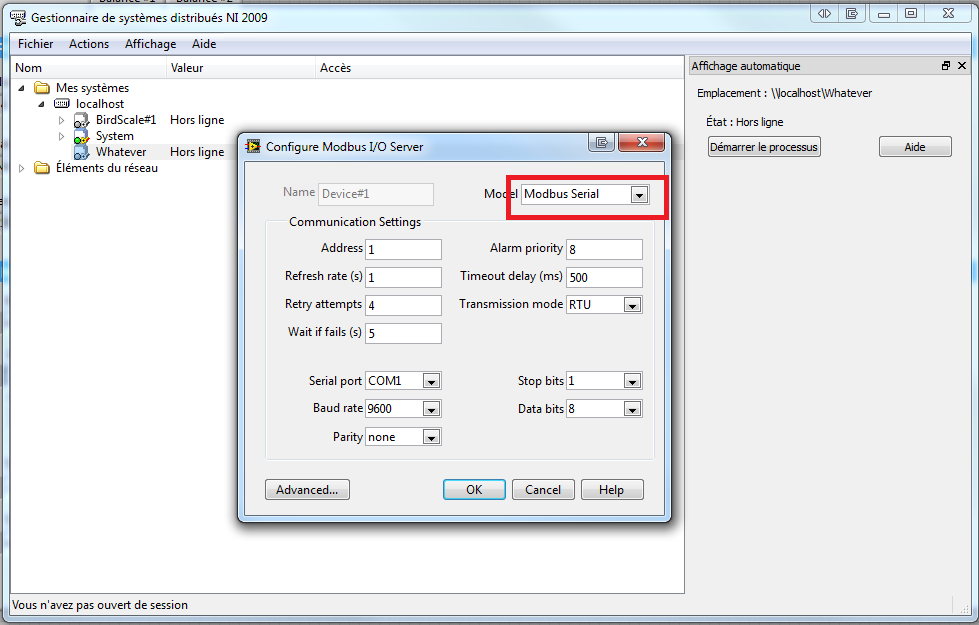The height and width of the screenshot is (625, 979).
Task: Close the Configure Modbus I/O Server dialog
Action: (641, 142)
